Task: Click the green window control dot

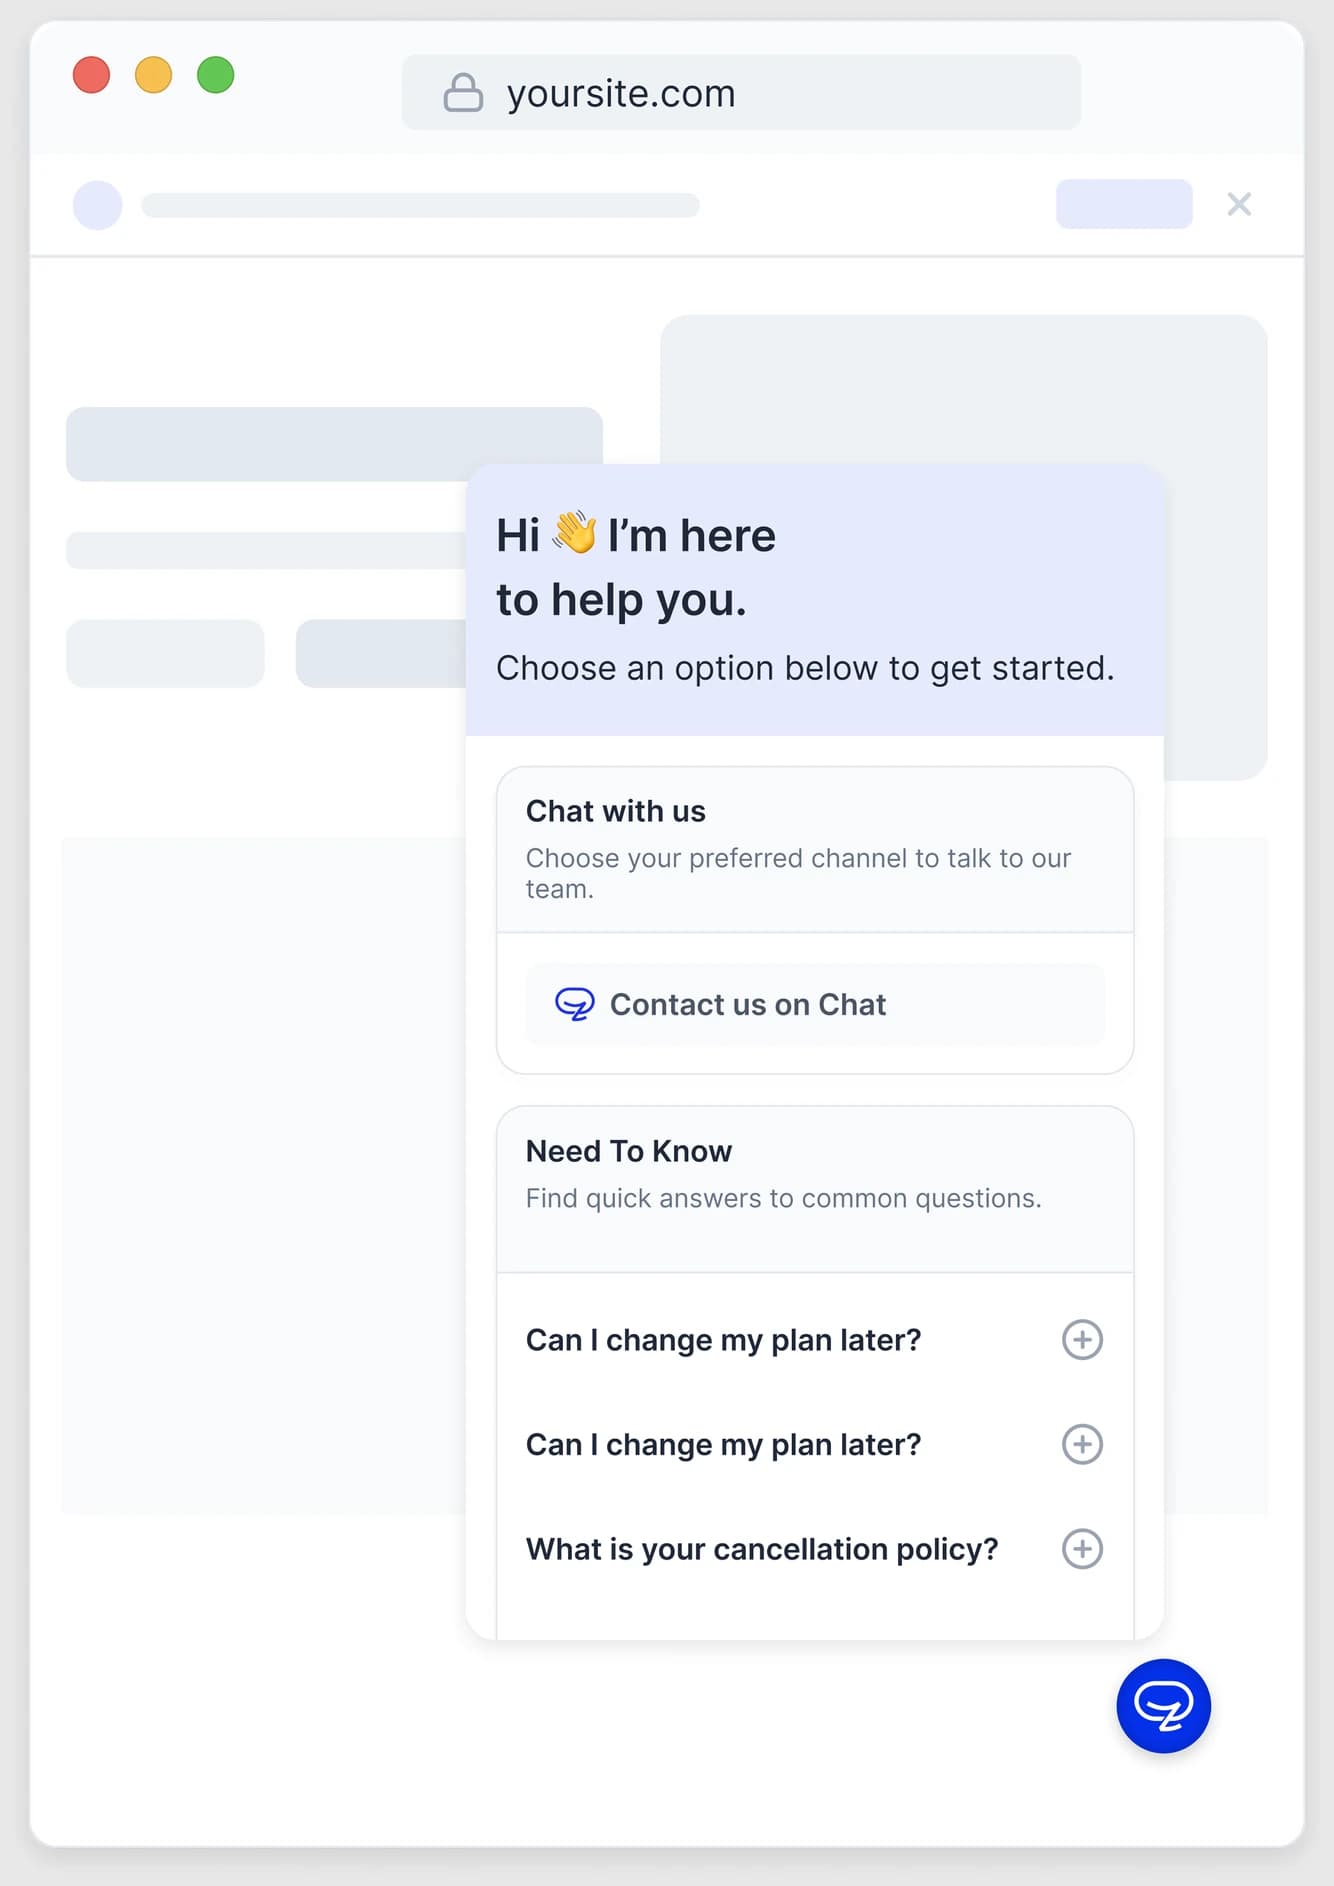Action: tap(215, 75)
